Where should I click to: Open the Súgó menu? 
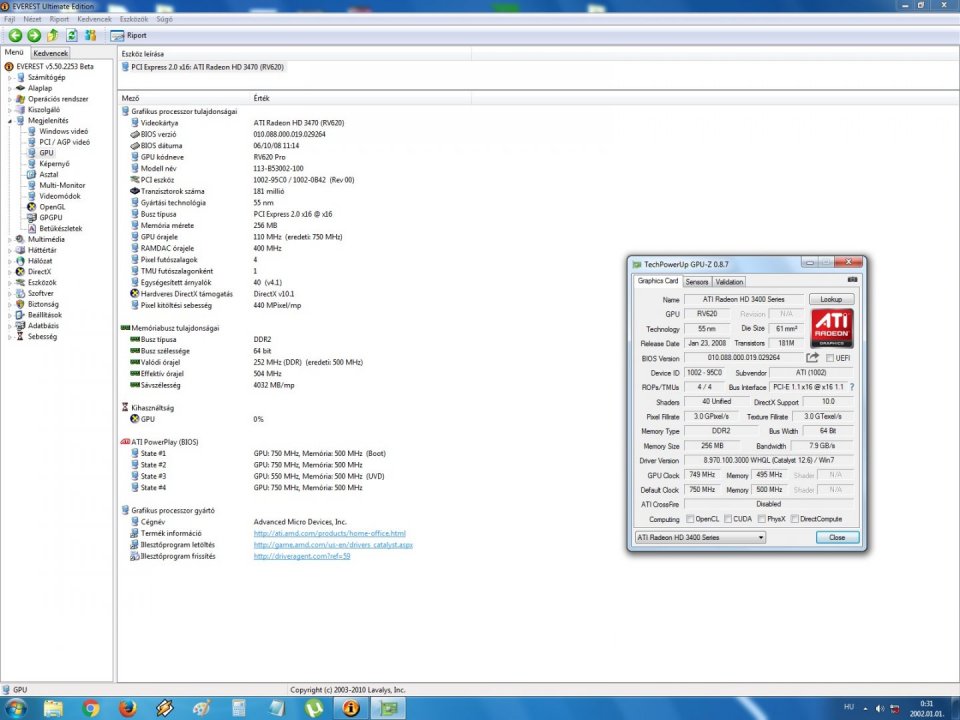[164, 19]
